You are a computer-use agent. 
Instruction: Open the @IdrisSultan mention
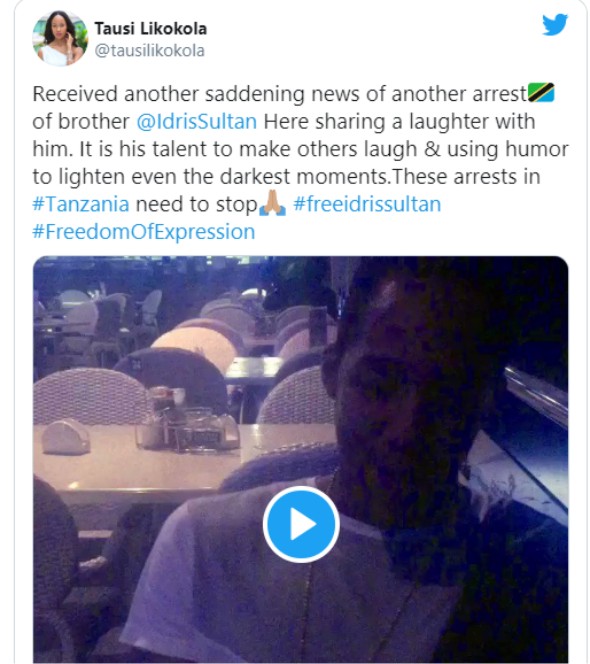tap(197, 122)
